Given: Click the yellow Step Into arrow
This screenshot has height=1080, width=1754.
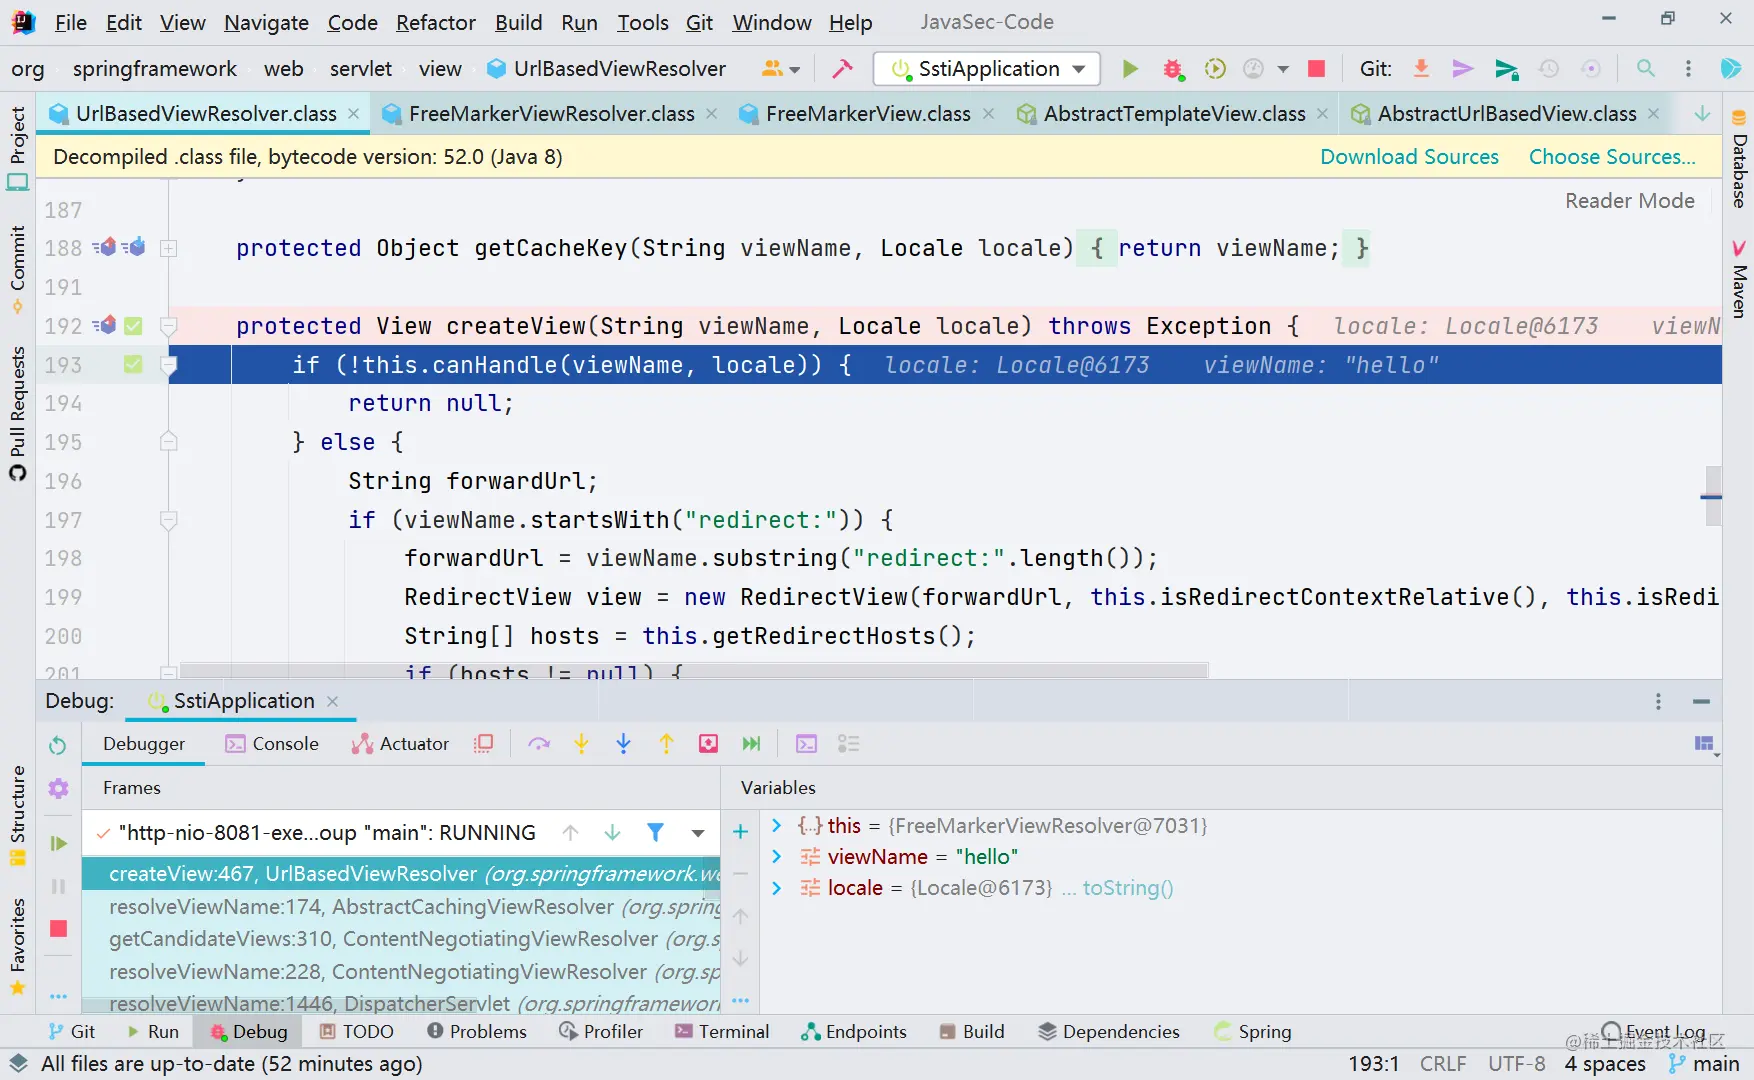Looking at the screenshot, I should point(581,744).
